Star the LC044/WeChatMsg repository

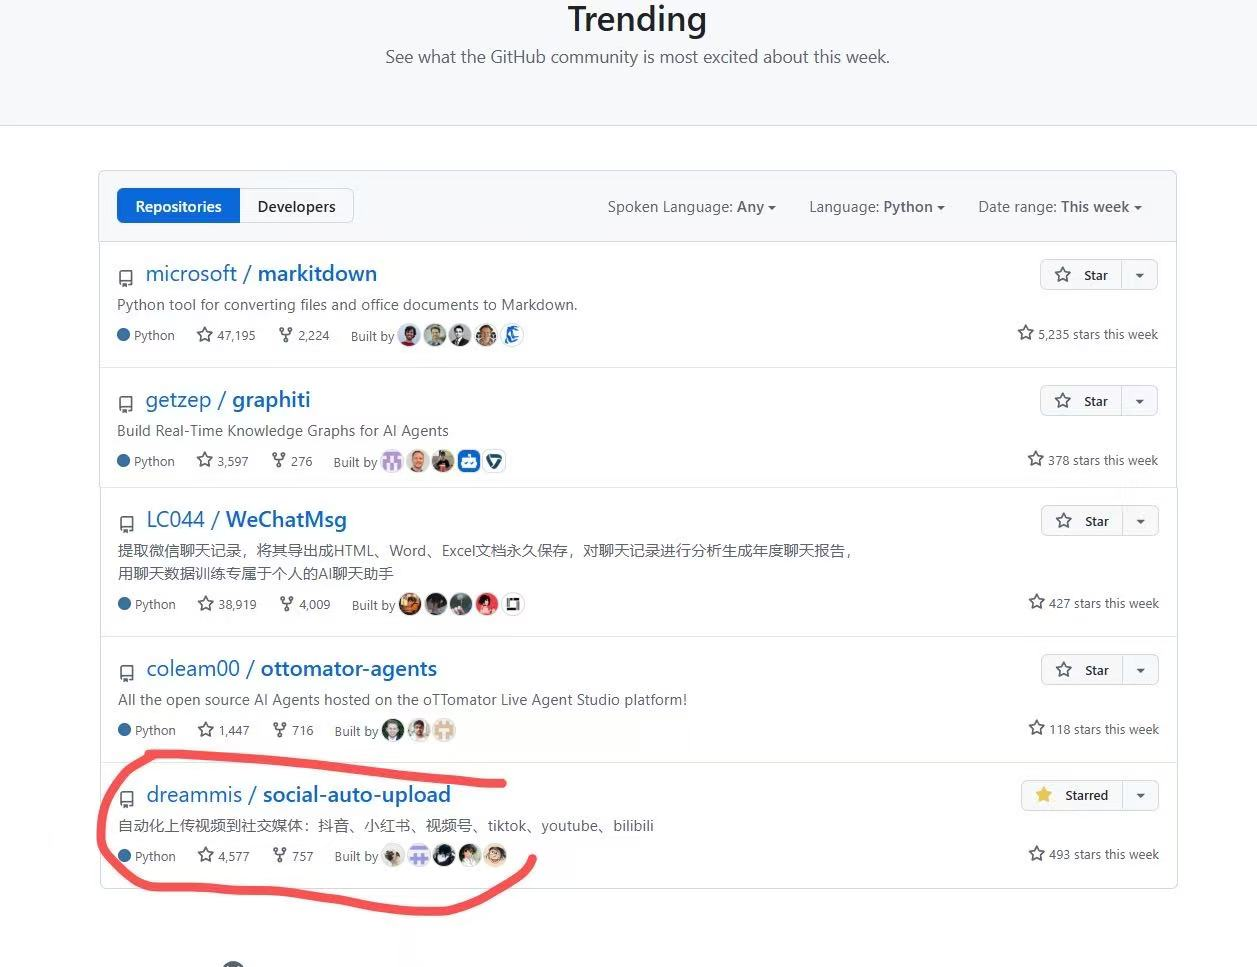pos(1083,521)
